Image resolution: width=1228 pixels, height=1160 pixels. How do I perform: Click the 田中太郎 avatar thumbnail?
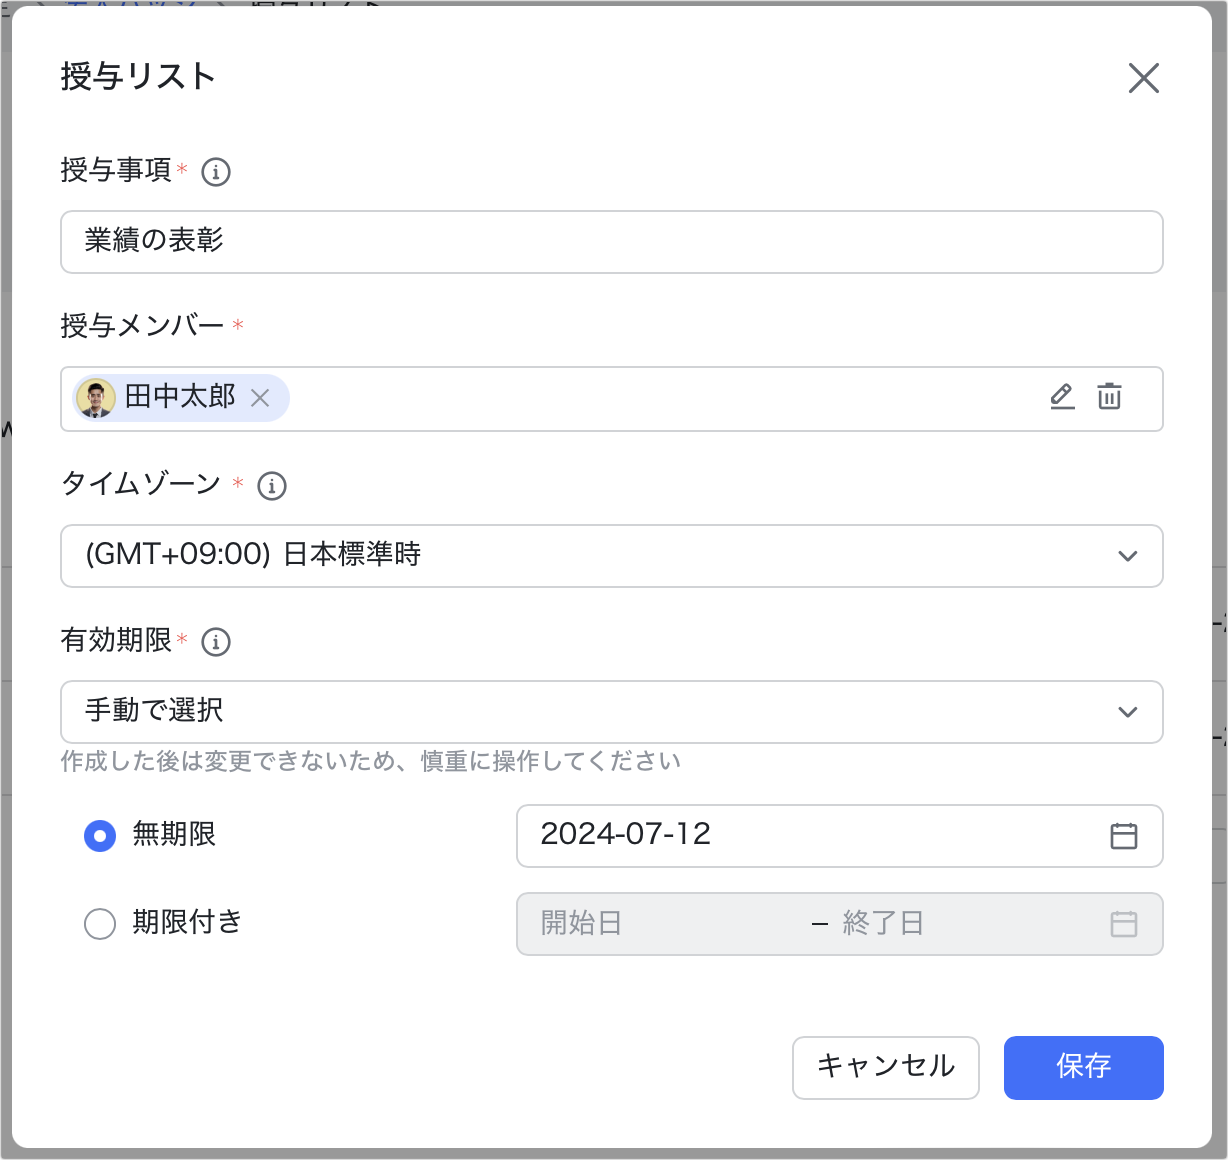96,398
